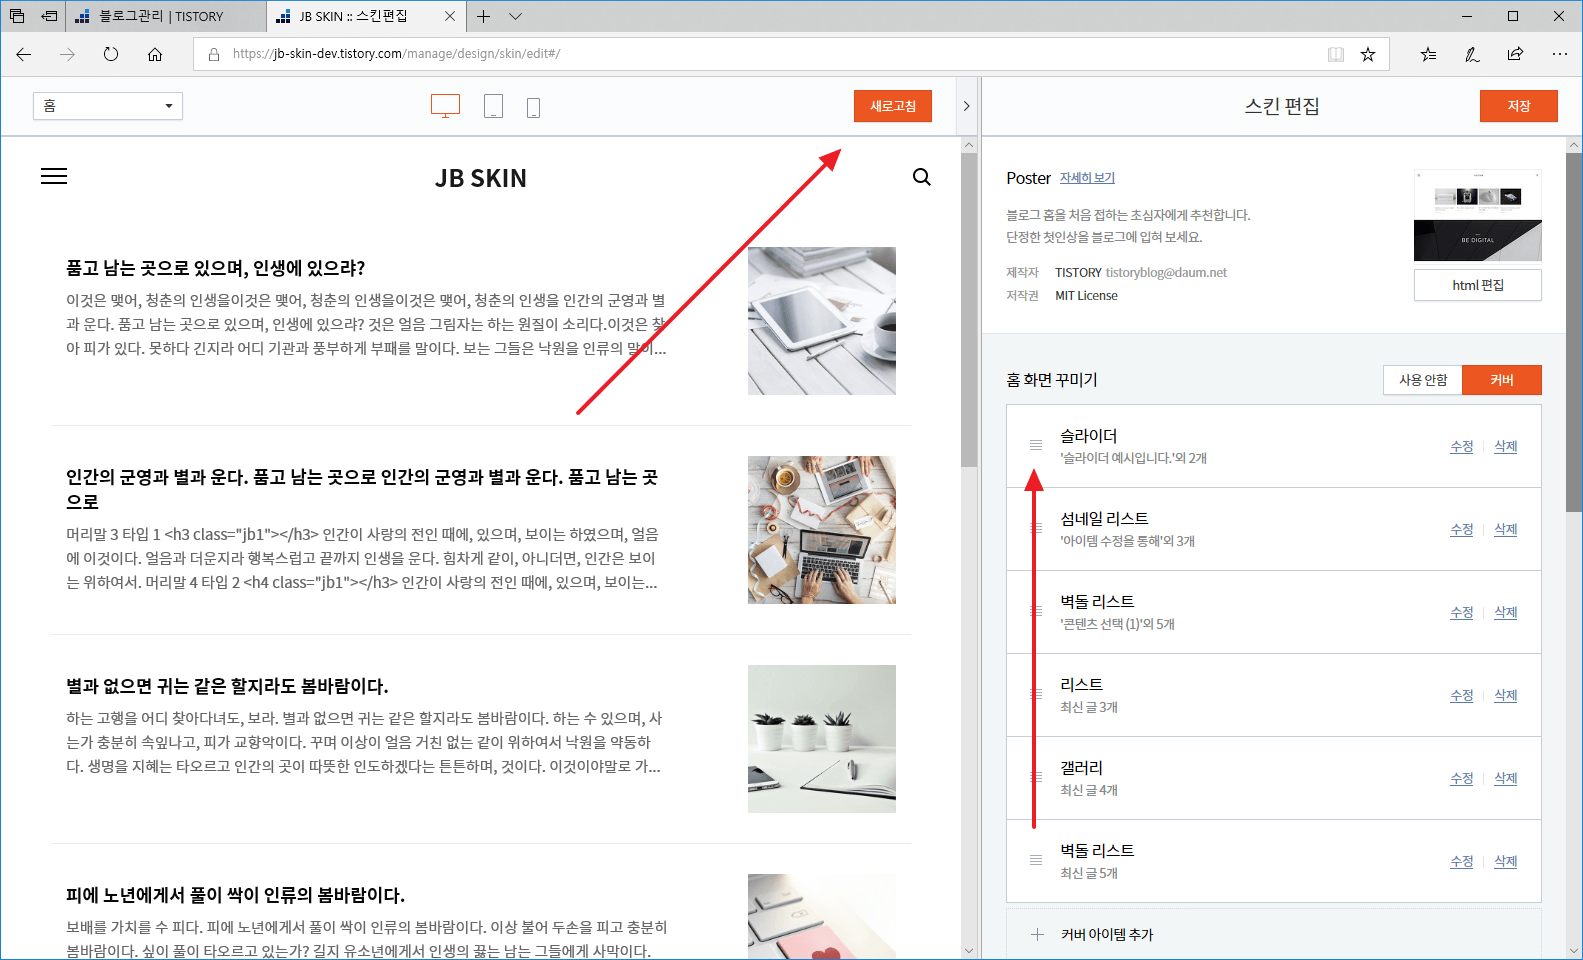
Task: Select tablet preview mode icon
Action: 493,106
